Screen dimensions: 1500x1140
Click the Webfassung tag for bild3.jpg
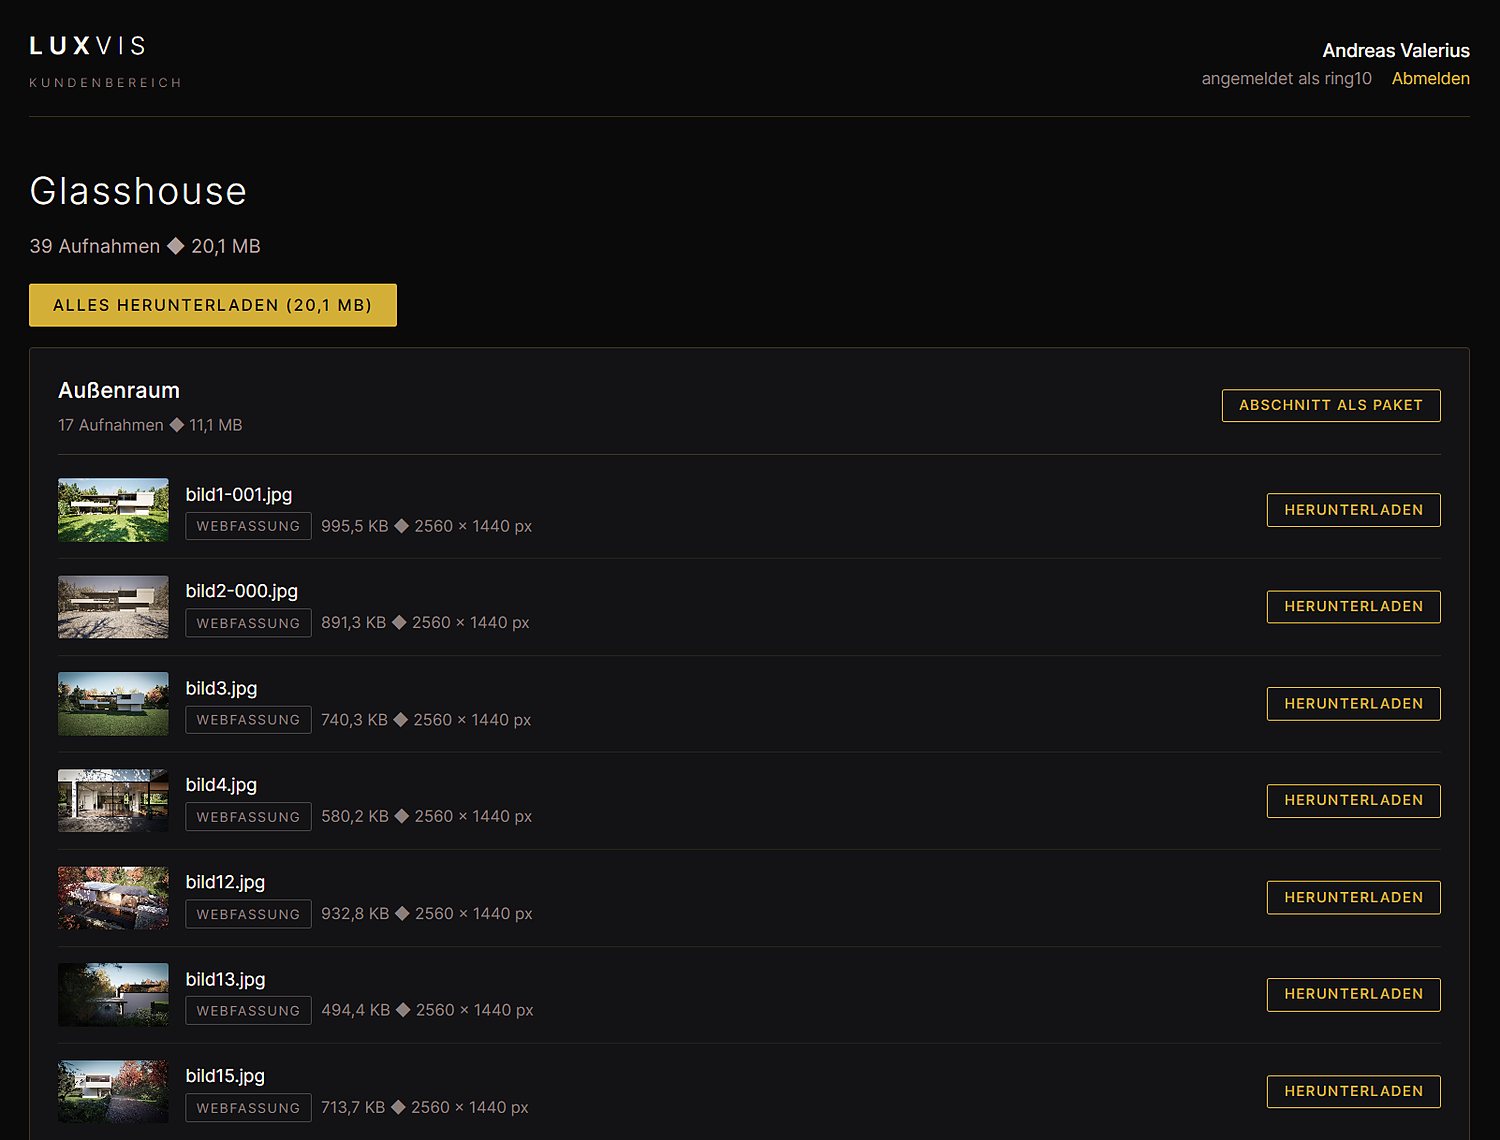click(x=248, y=720)
